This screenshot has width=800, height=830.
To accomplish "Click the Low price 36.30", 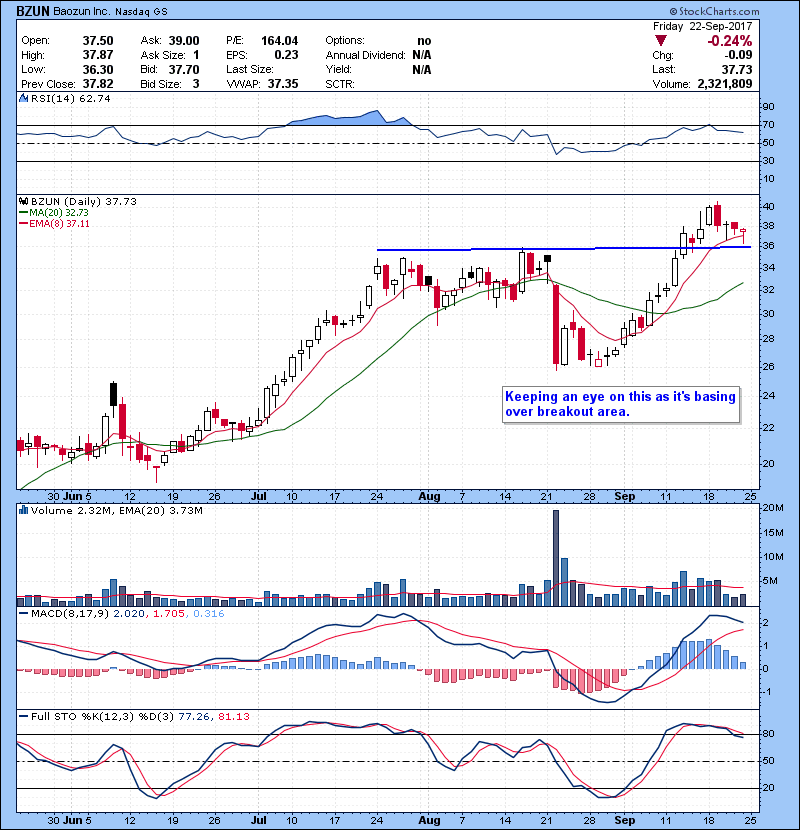I will click(98, 70).
